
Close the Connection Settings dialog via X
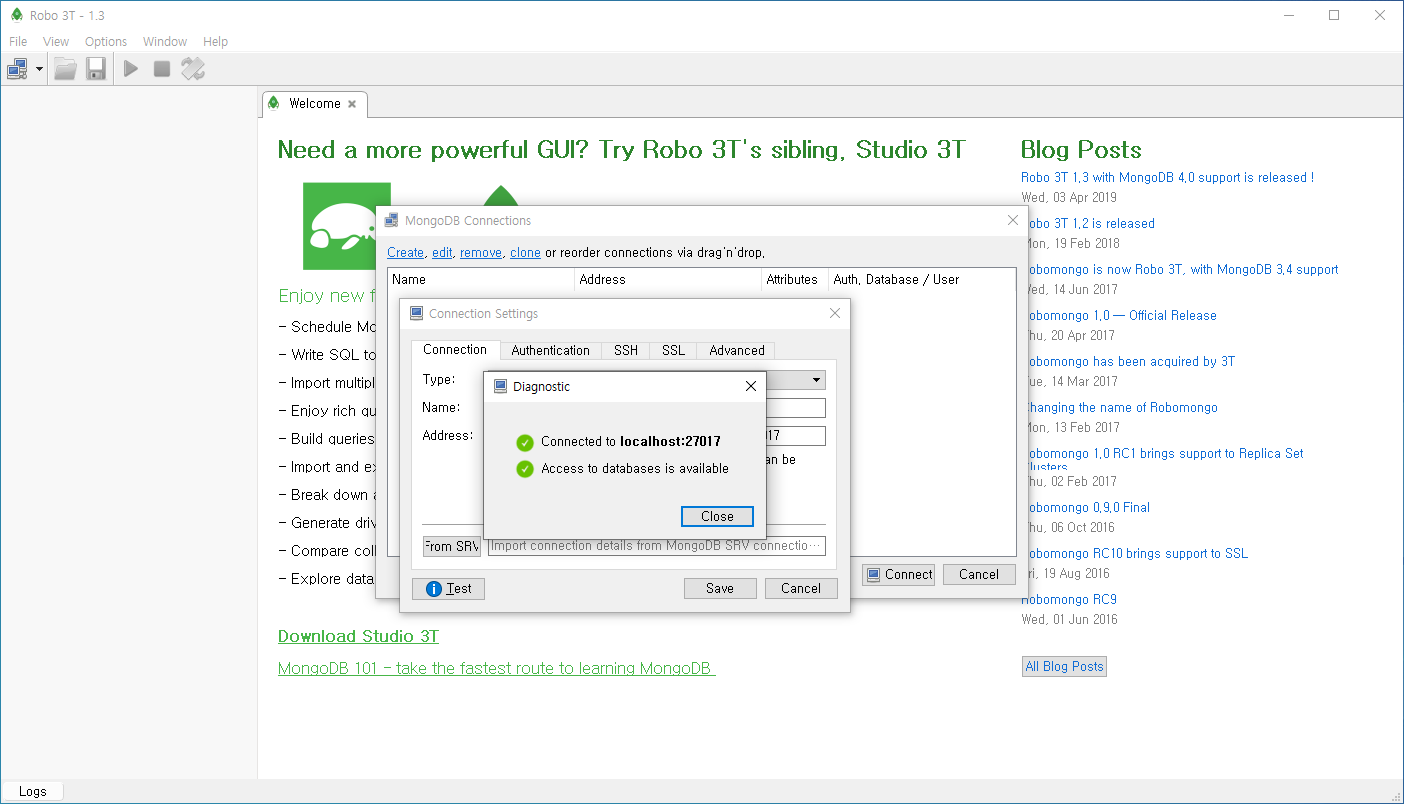coord(835,313)
